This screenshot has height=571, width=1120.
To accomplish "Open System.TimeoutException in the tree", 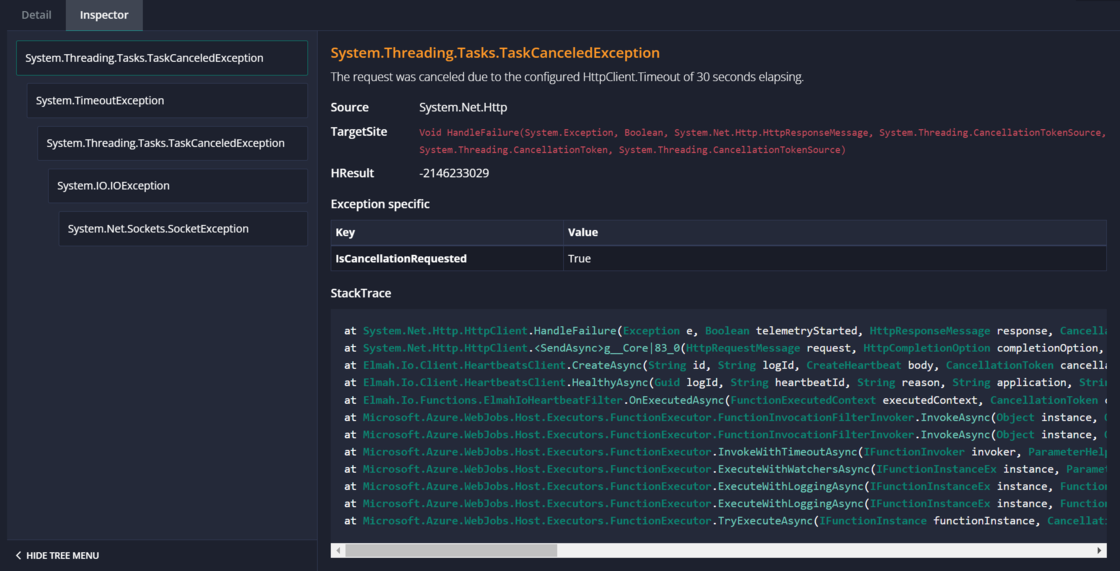I will coord(167,101).
